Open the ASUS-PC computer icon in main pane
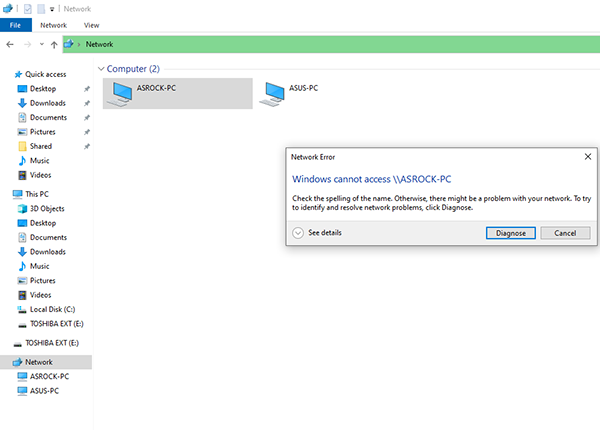The image size is (600, 430). coord(272,94)
